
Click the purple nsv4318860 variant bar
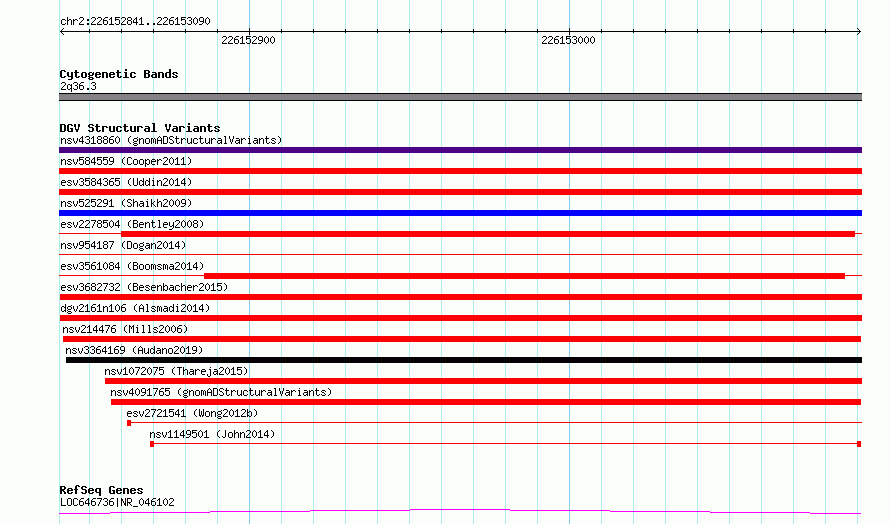point(460,150)
